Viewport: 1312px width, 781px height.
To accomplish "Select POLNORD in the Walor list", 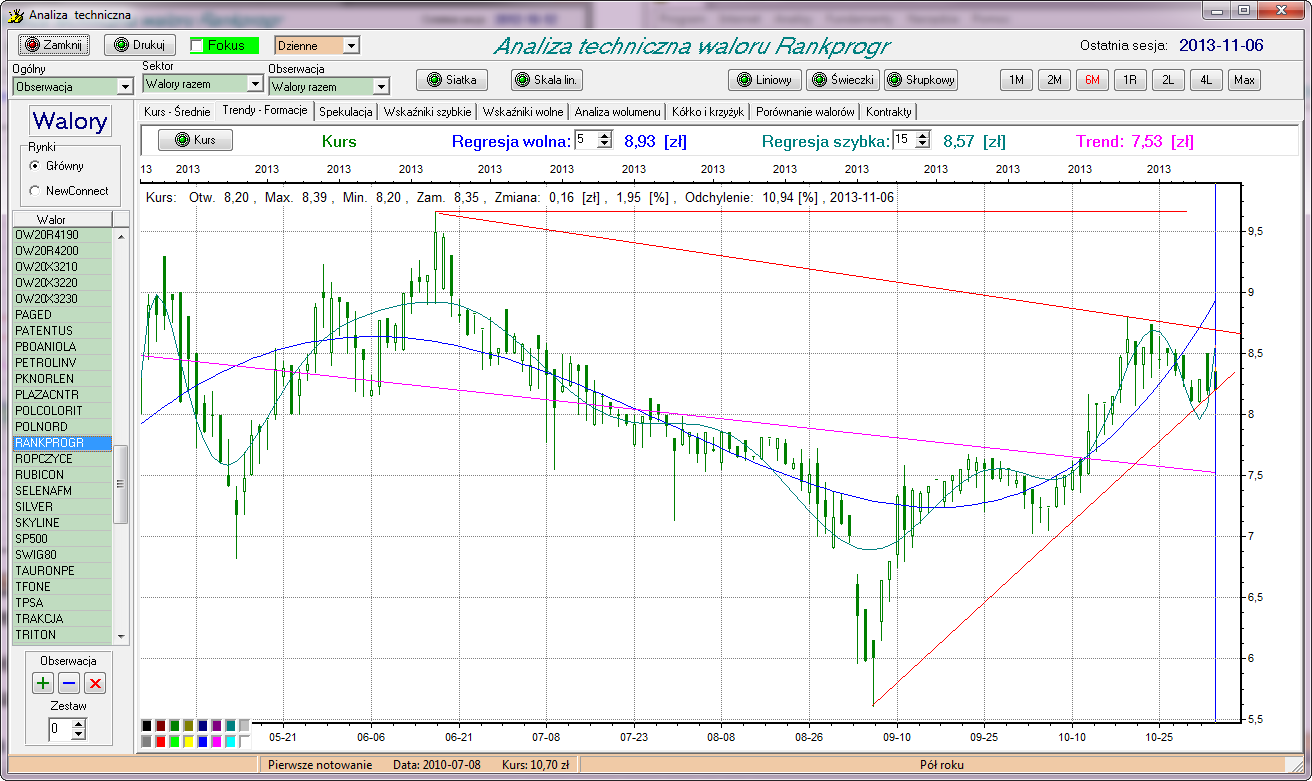I will coord(62,426).
